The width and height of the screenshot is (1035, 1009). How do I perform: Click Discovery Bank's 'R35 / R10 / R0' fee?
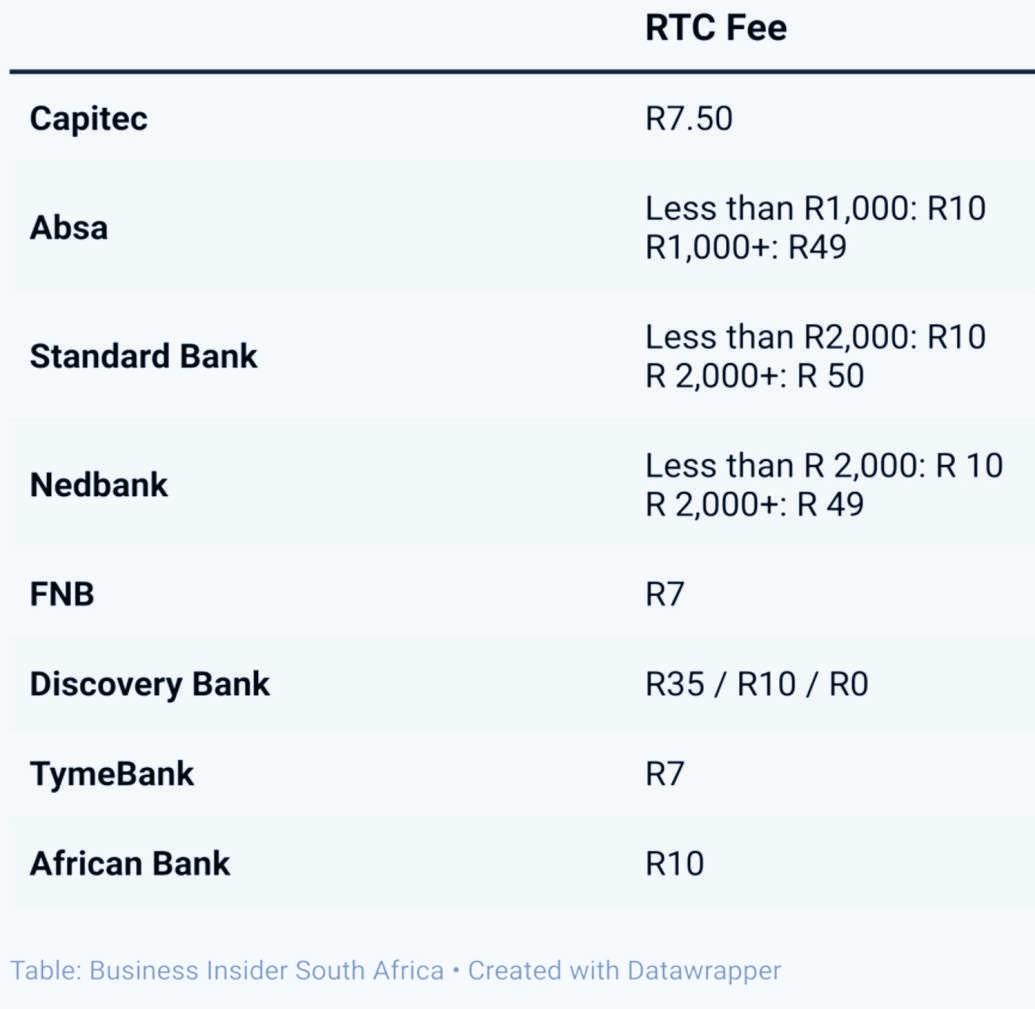[757, 685]
